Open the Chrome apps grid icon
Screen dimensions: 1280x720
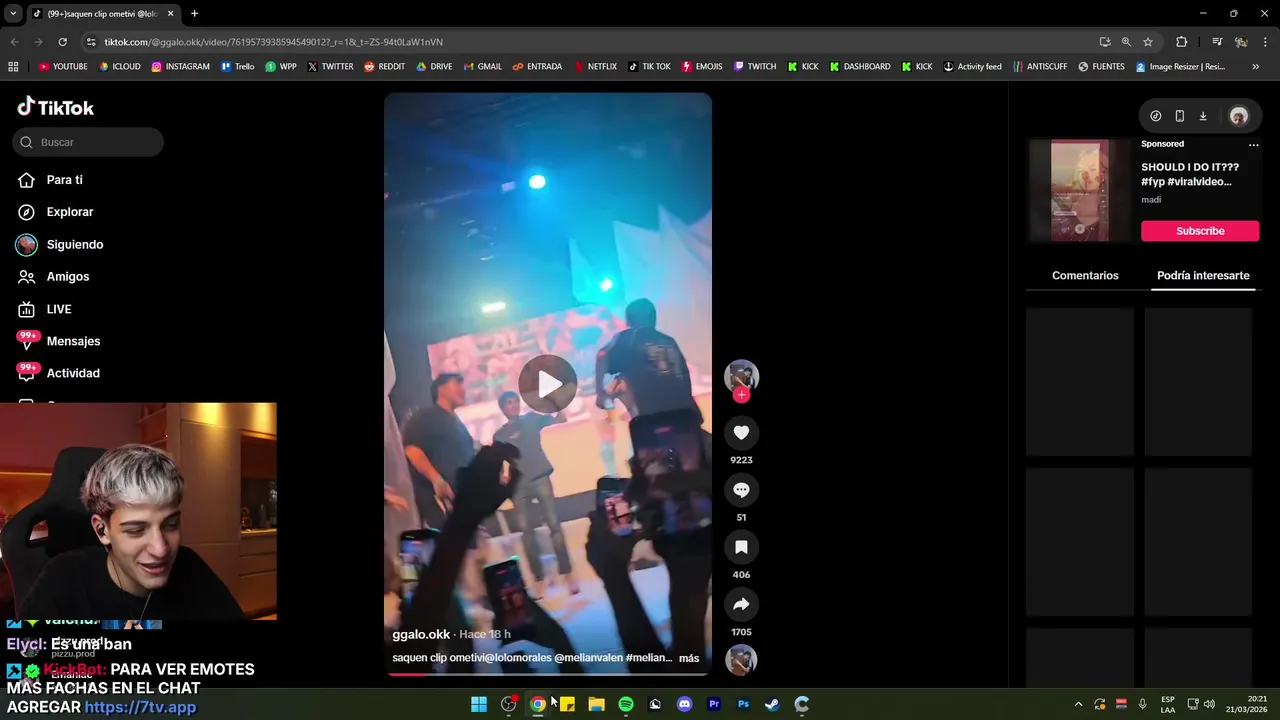pyautogui.click(x=13, y=67)
